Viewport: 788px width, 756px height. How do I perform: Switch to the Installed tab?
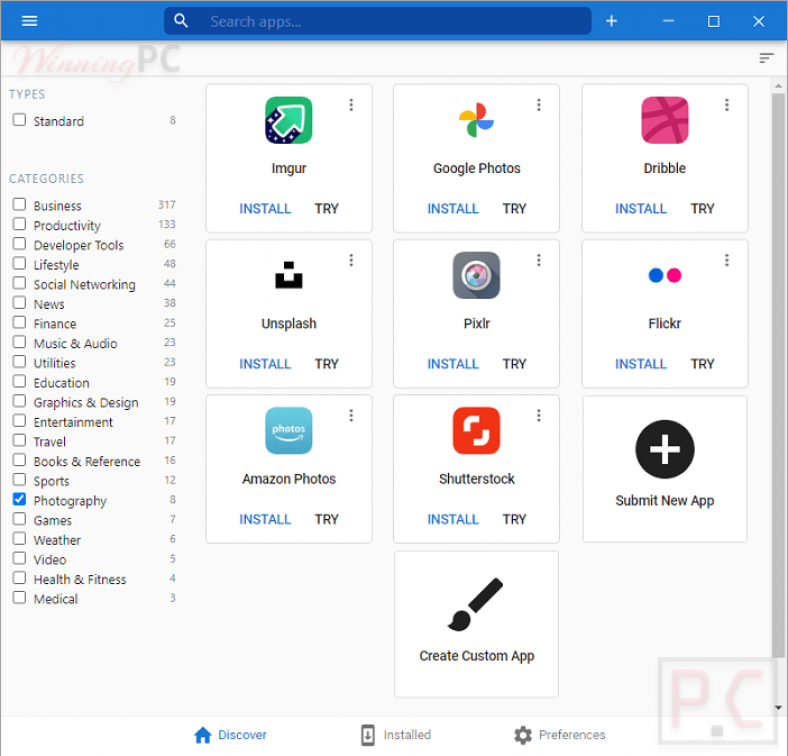(x=396, y=735)
